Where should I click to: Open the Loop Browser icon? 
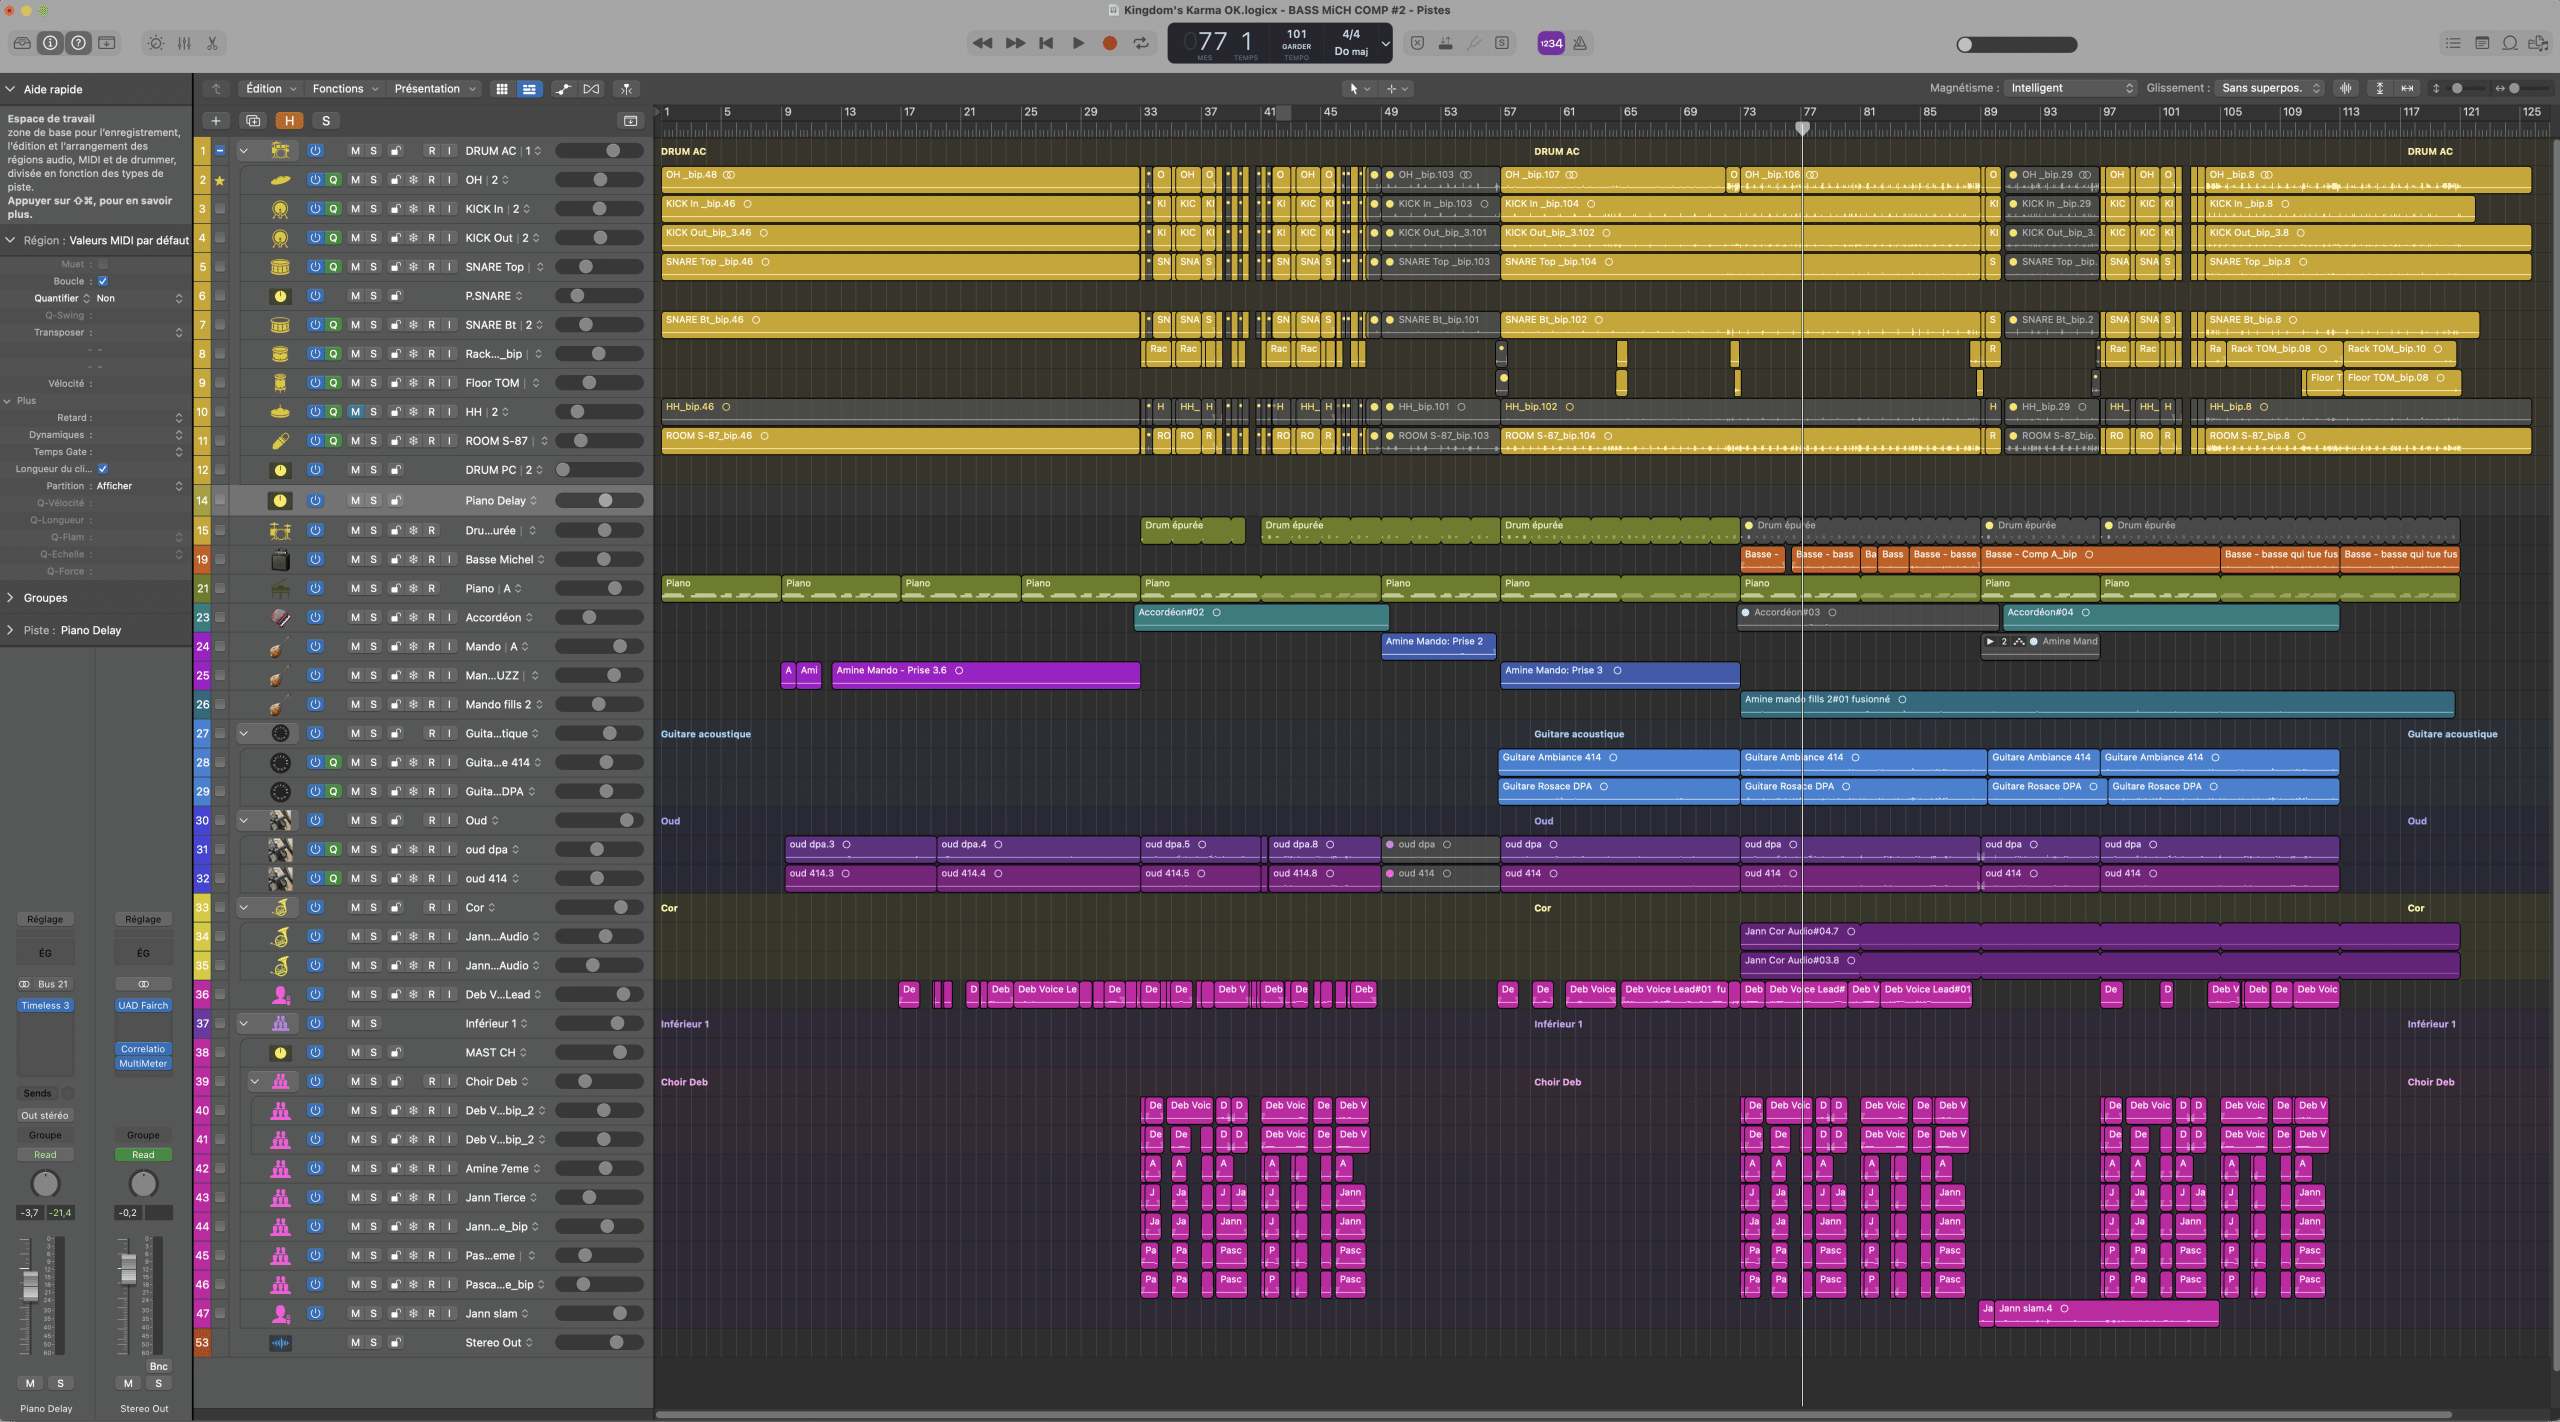(2510, 43)
